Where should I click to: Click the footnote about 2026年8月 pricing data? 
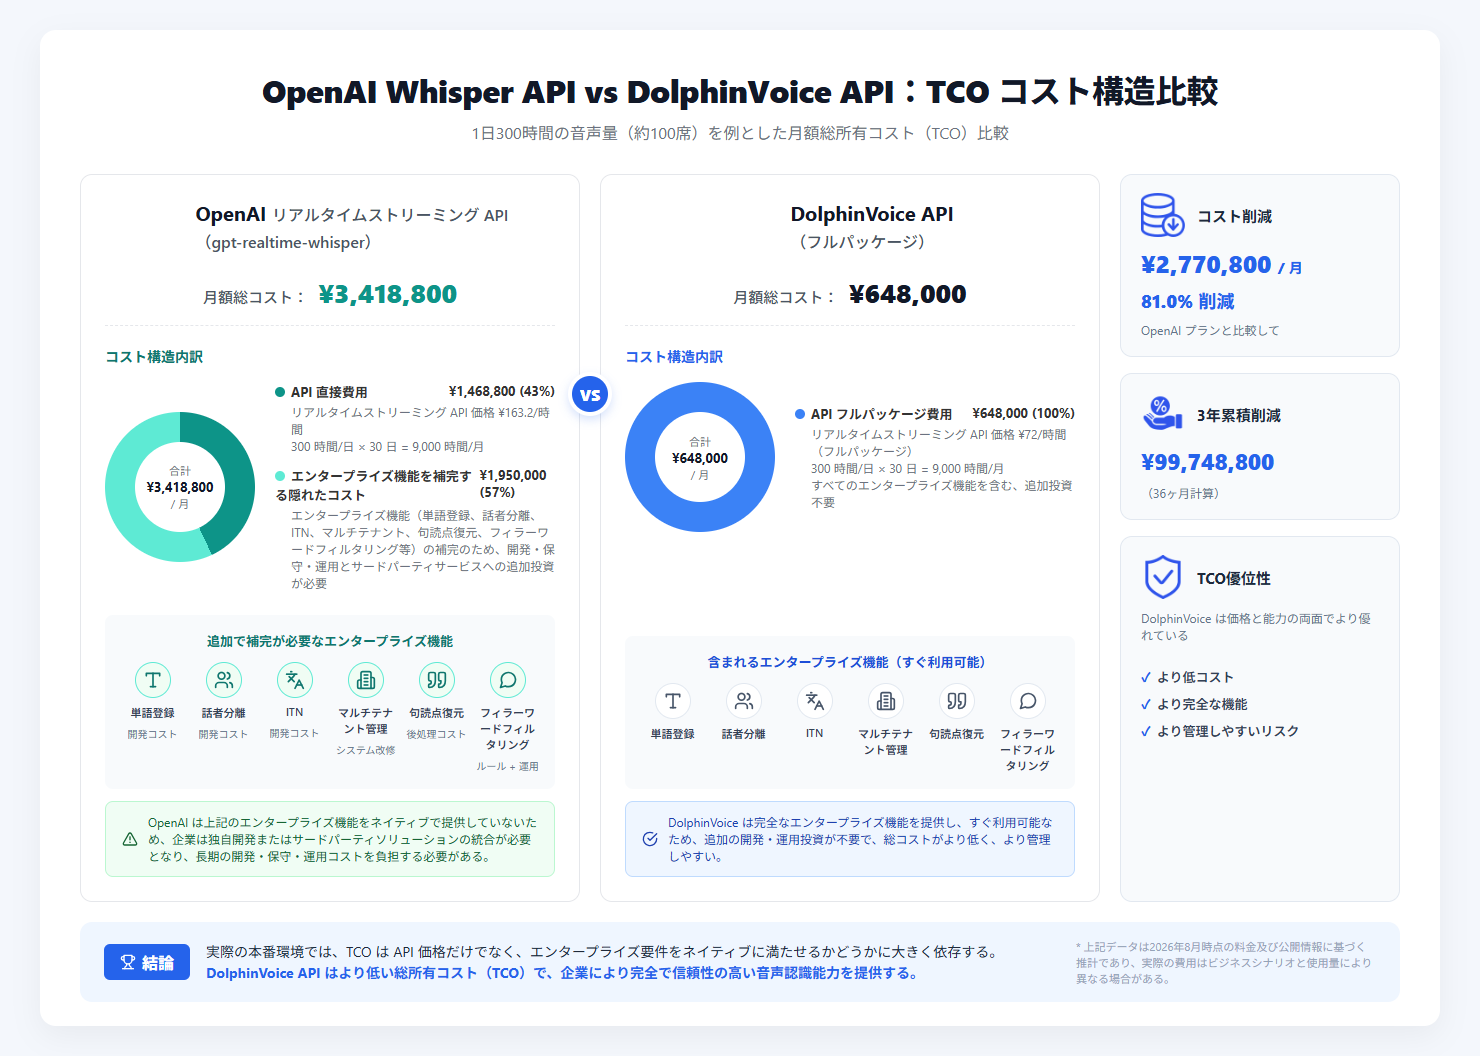point(1225,962)
